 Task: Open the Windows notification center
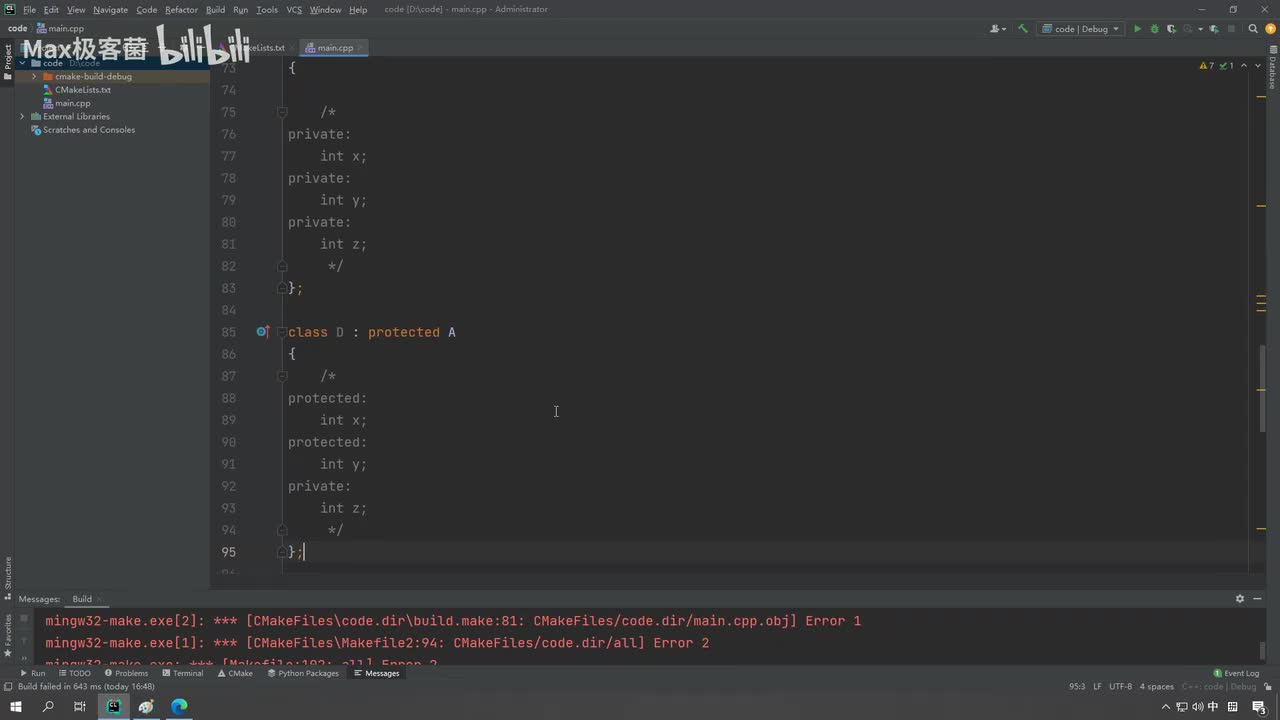pyautogui.click(x=1260, y=707)
